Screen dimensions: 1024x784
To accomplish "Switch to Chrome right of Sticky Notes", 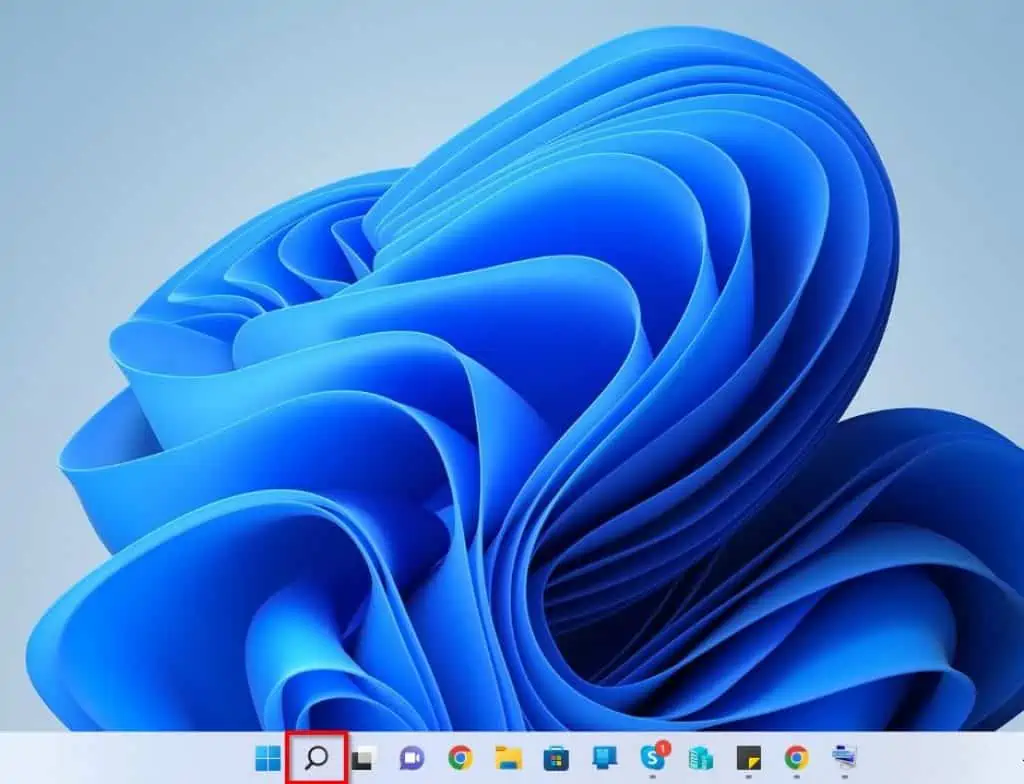I will (796, 758).
